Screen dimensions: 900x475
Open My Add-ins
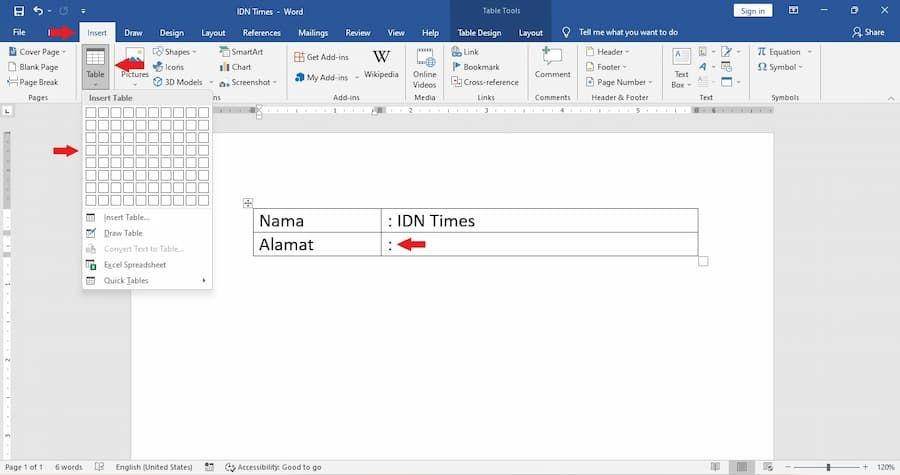326,77
